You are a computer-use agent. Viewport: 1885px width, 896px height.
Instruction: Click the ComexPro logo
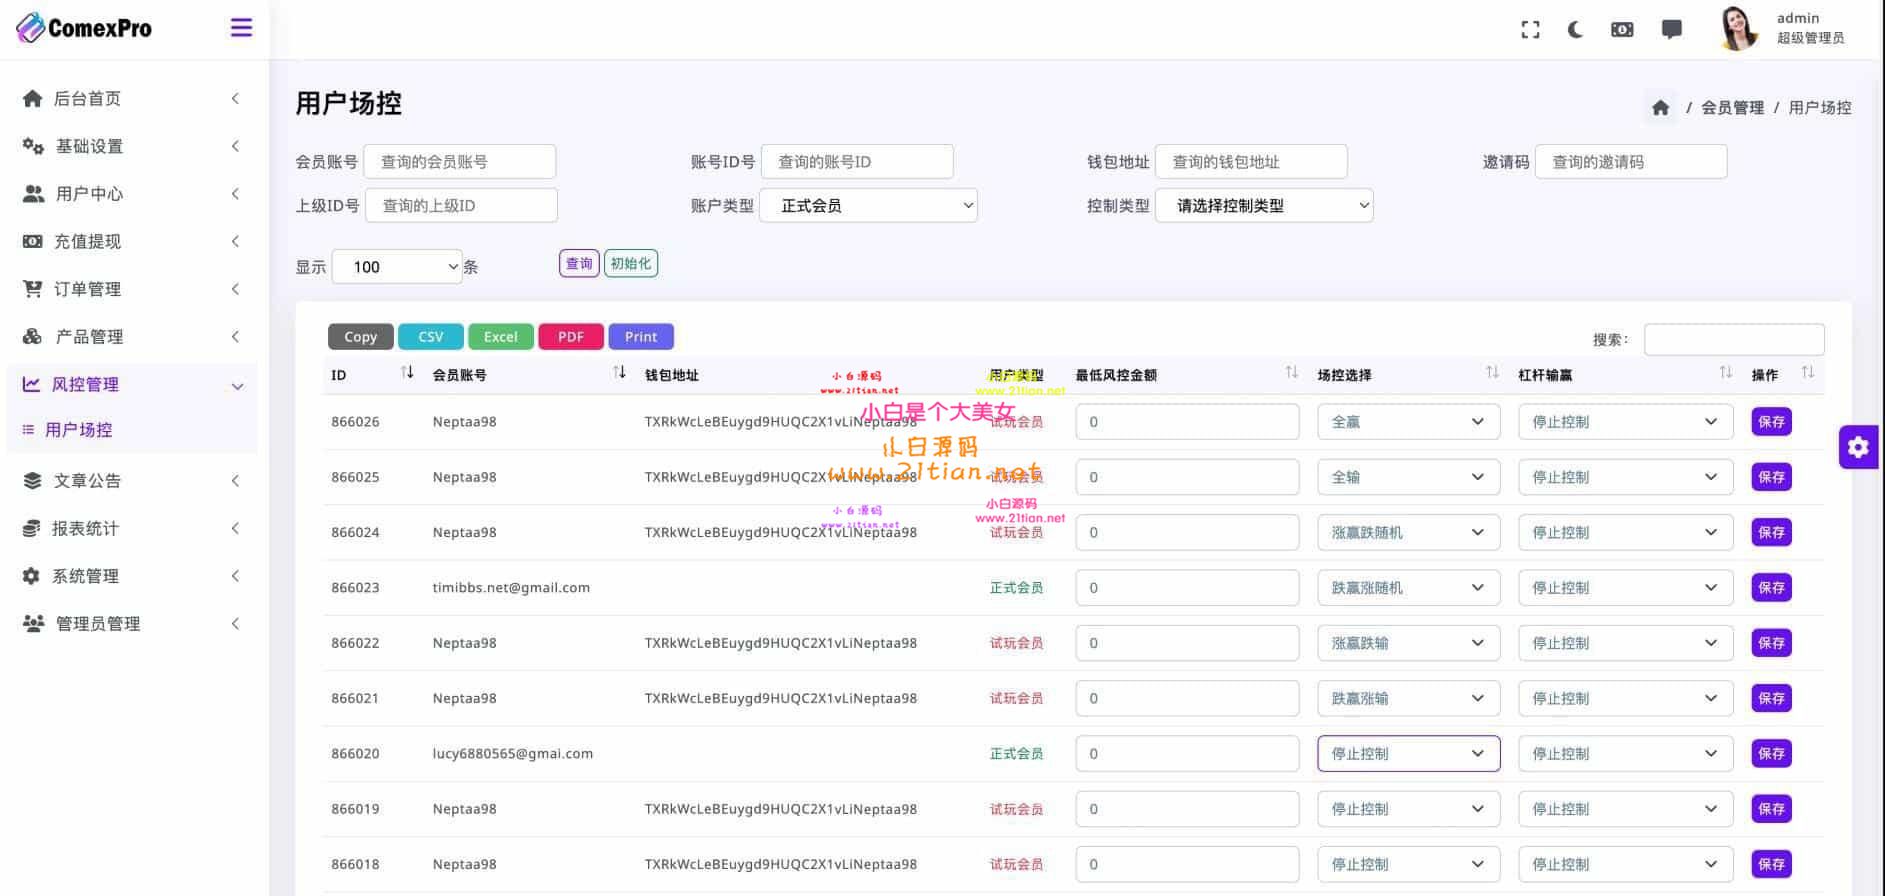click(x=84, y=28)
